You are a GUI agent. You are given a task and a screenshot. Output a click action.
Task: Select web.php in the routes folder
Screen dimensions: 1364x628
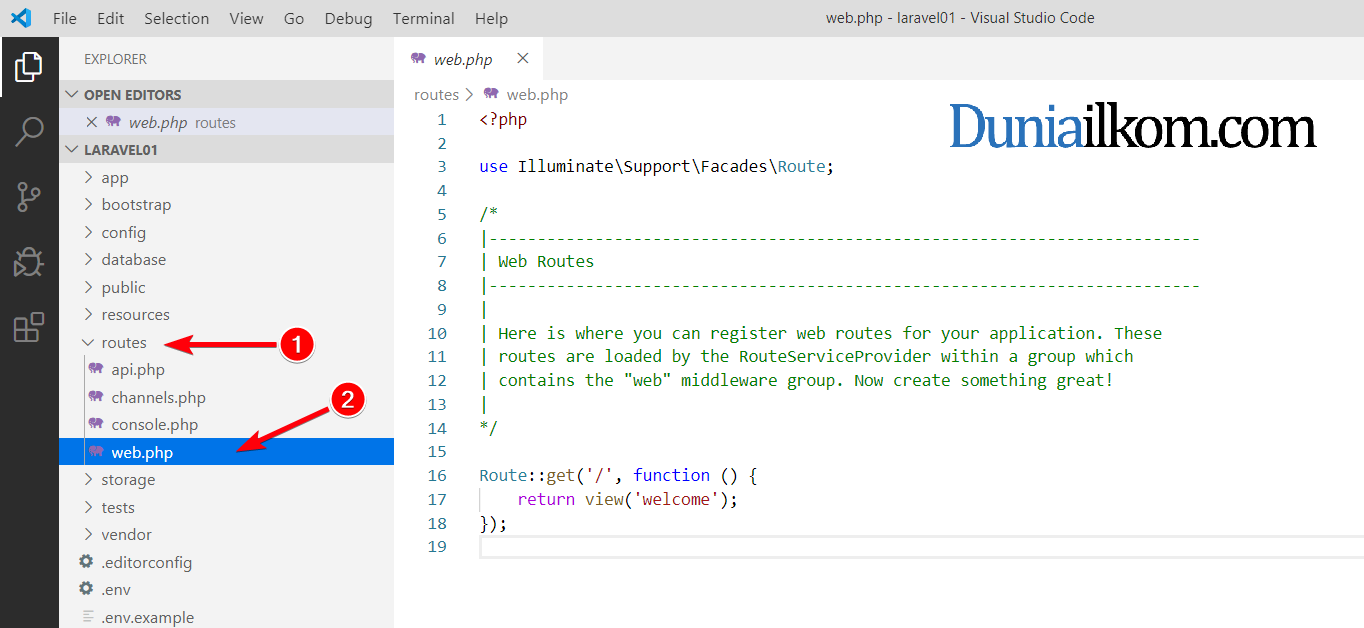[226, 452]
